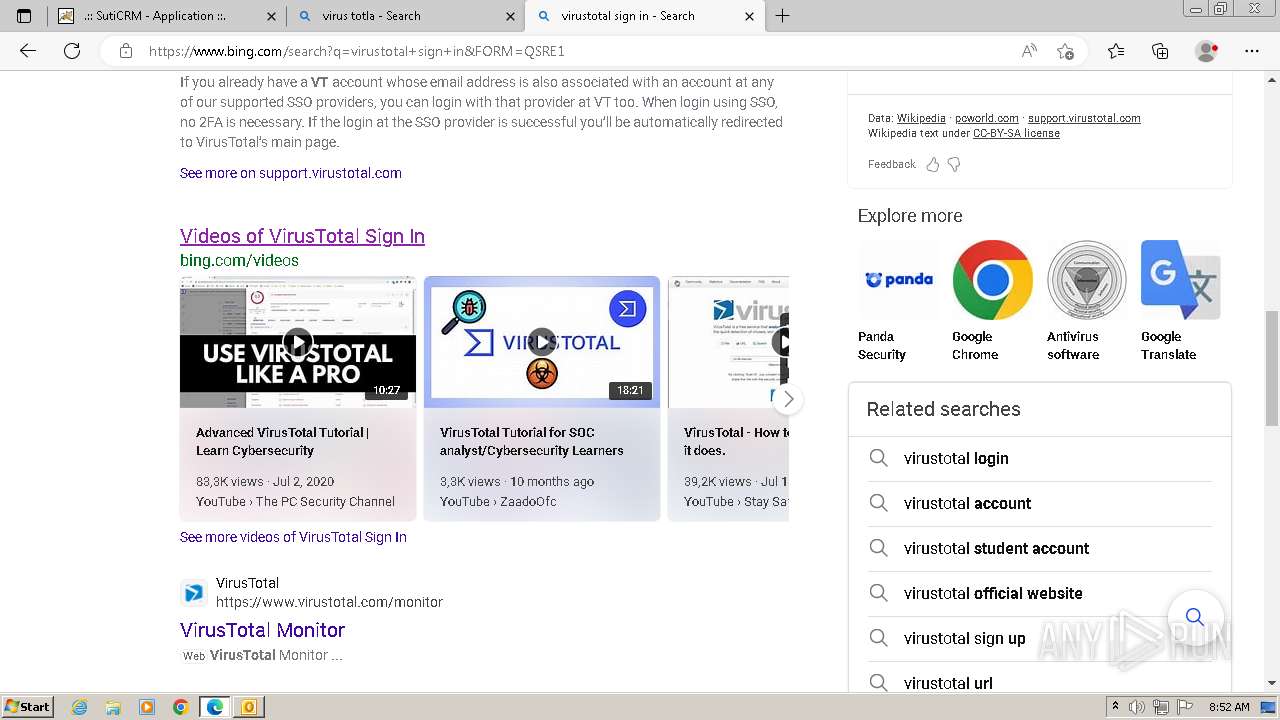This screenshot has height=720, width=1280.
Task: Open Chrome from taskbar
Action: [x=181, y=707]
